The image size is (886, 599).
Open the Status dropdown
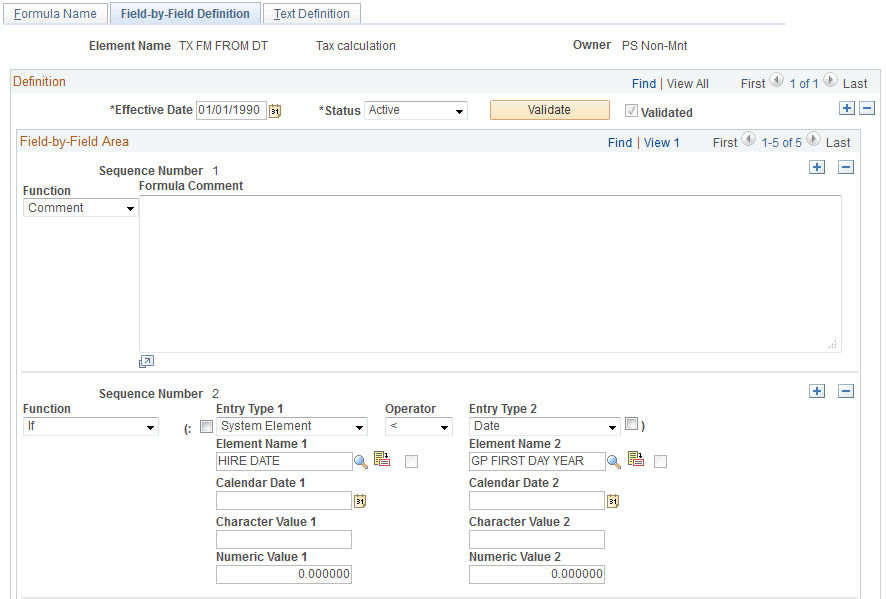coord(416,110)
